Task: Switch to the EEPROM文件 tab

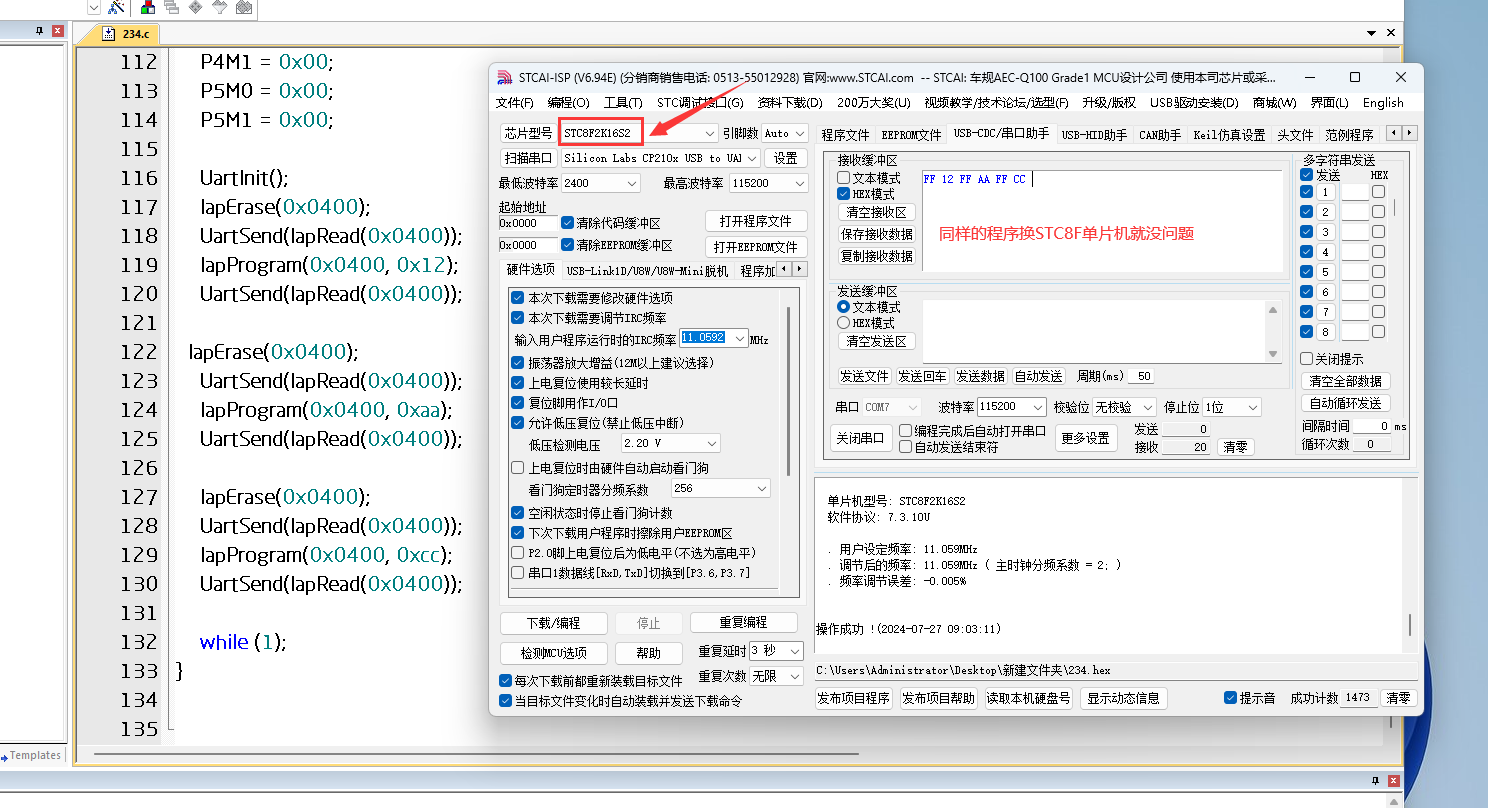Action: coord(911,135)
